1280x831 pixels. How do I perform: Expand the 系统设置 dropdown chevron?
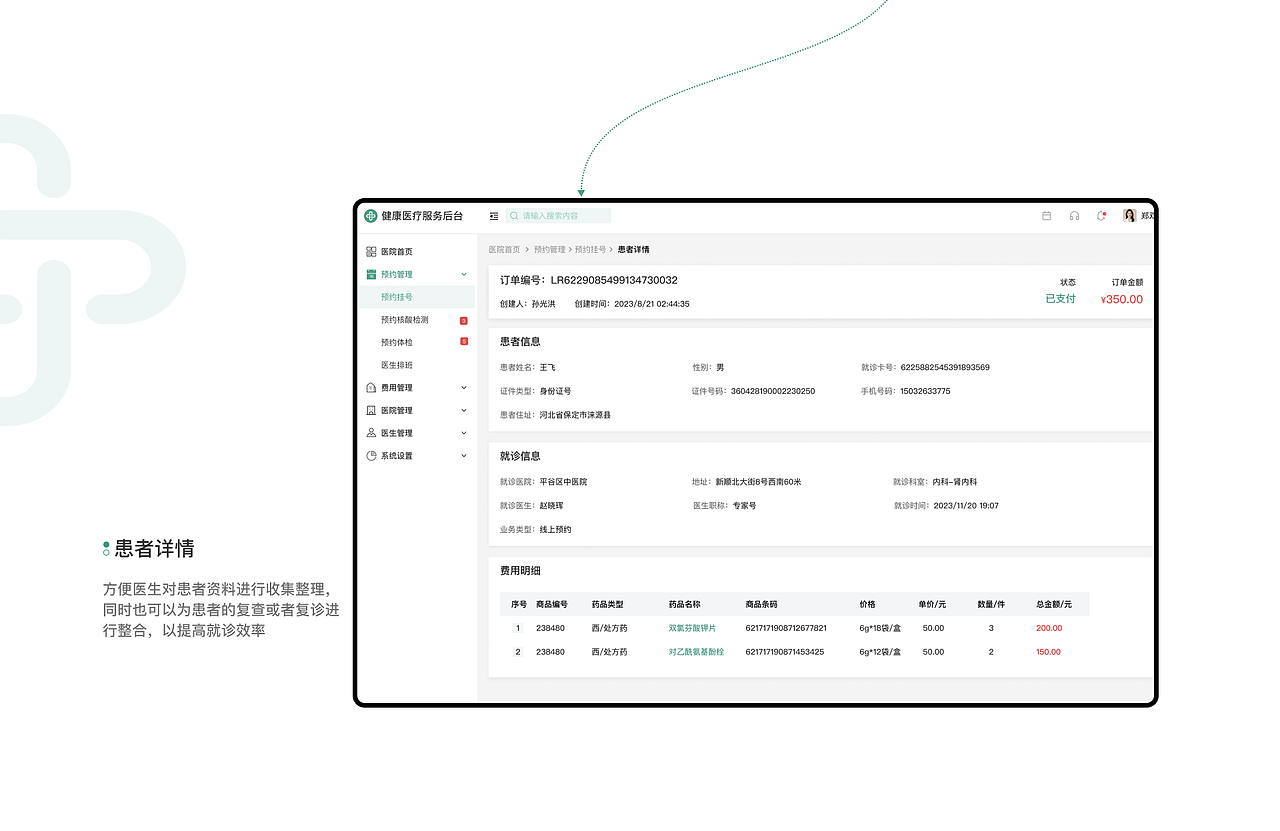coord(463,455)
